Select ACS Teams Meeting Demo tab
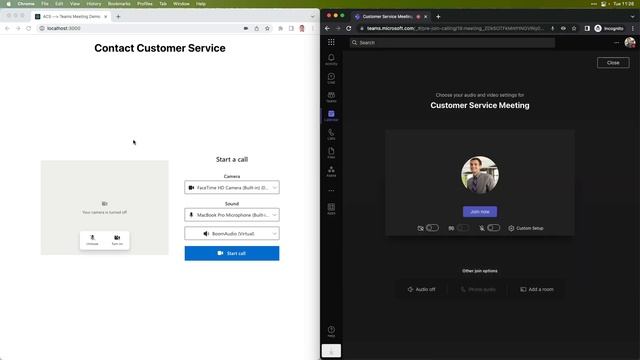Screen dimensions: 640x360 (x=71, y=17)
